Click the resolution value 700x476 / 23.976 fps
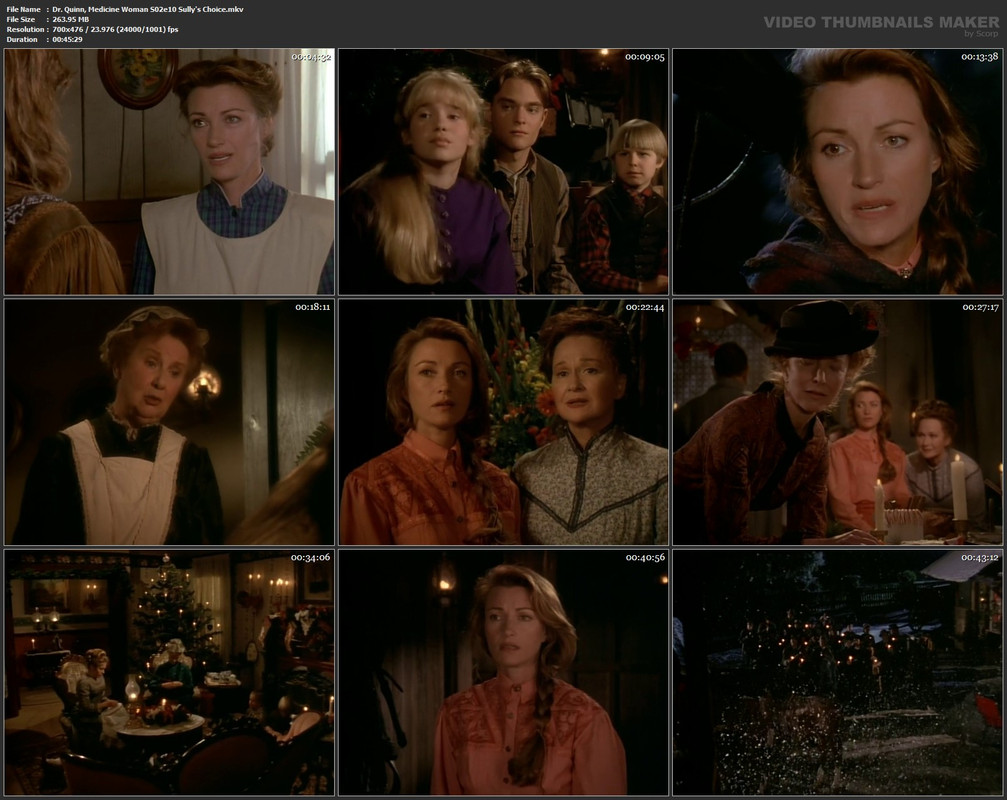This screenshot has height=800, width=1007. pyautogui.click(x=115, y=30)
